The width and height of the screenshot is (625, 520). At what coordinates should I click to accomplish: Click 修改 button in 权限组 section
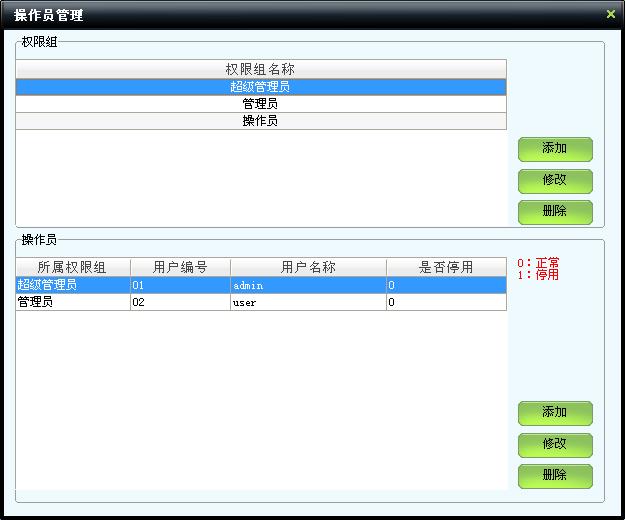pyautogui.click(x=555, y=181)
